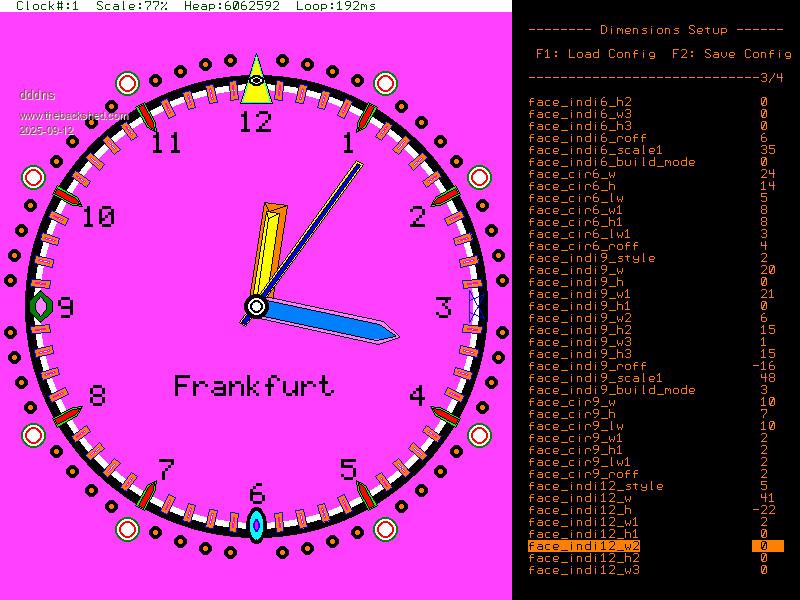Click the orange highlighted value for face_indi12_w2
Image resolution: width=800 pixels, height=600 pixels.
(x=766, y=546)
